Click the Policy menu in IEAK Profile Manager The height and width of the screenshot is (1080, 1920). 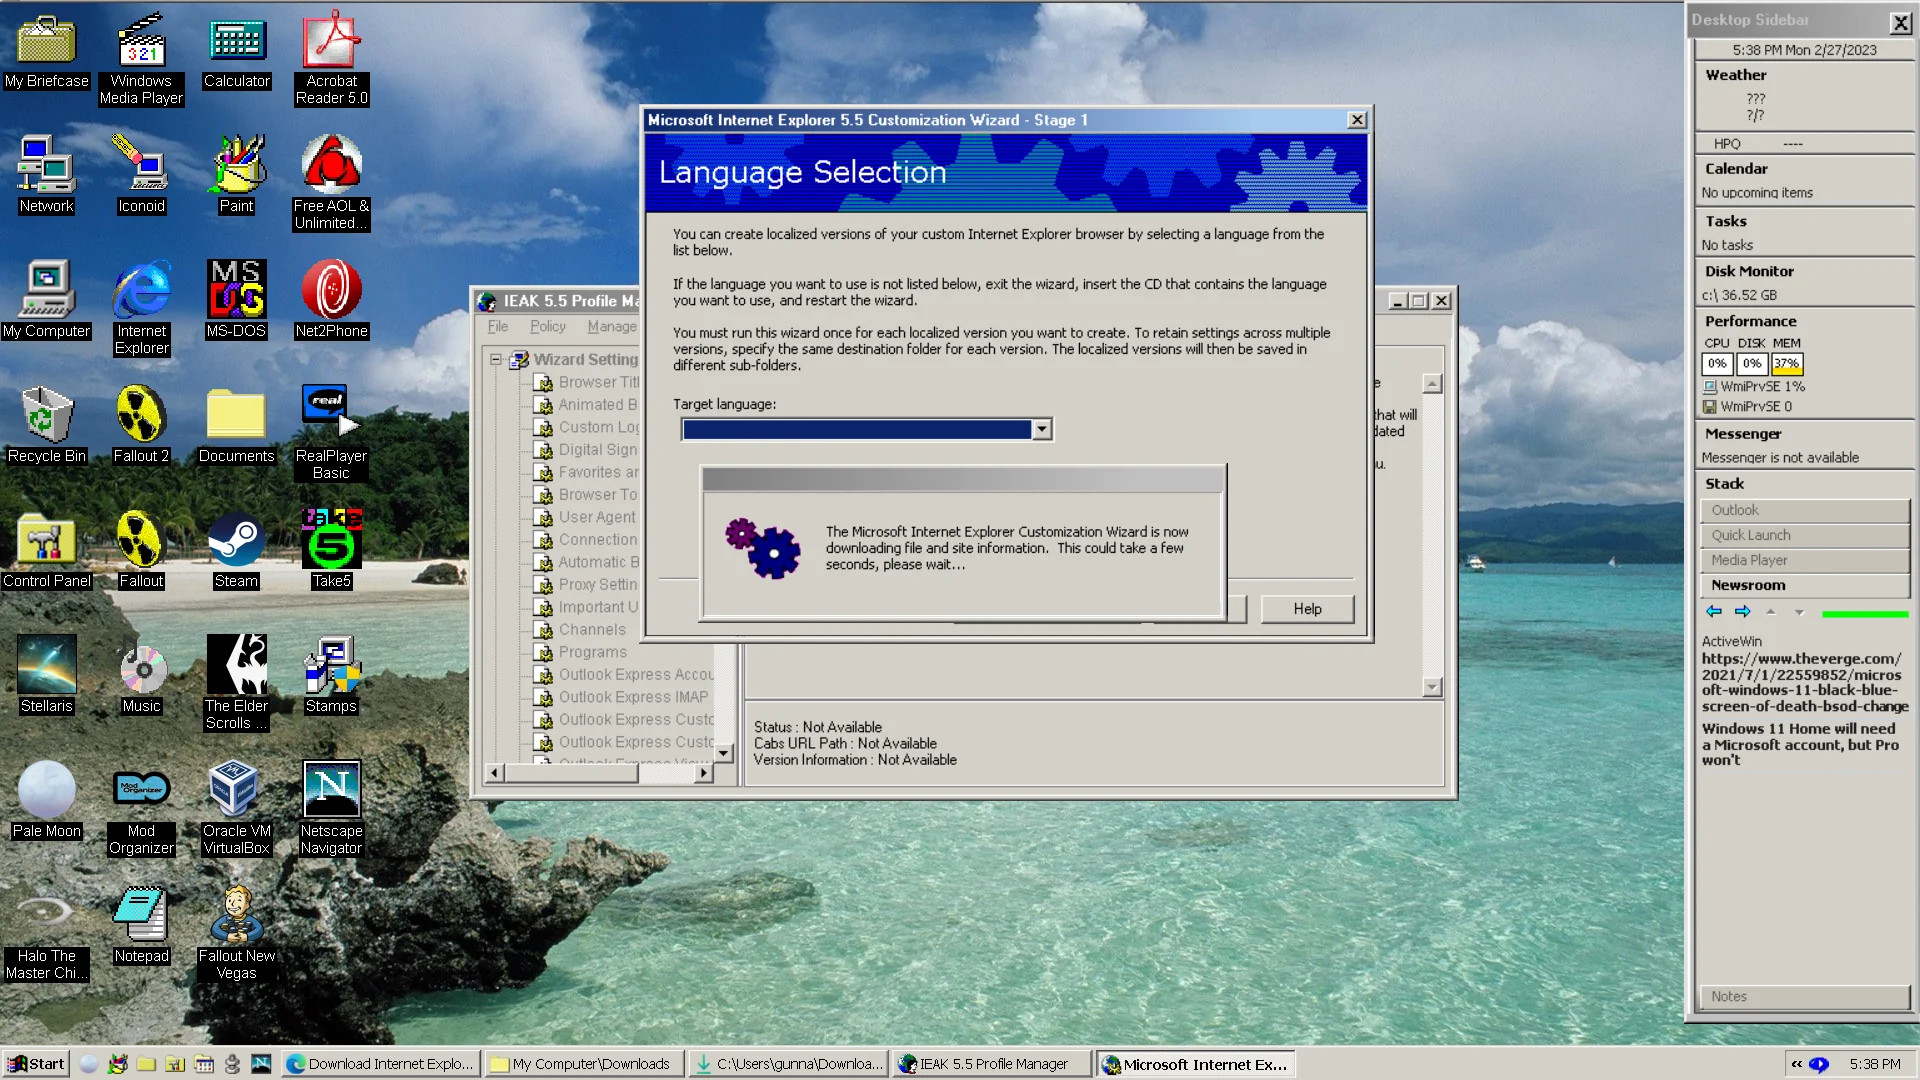547,327
